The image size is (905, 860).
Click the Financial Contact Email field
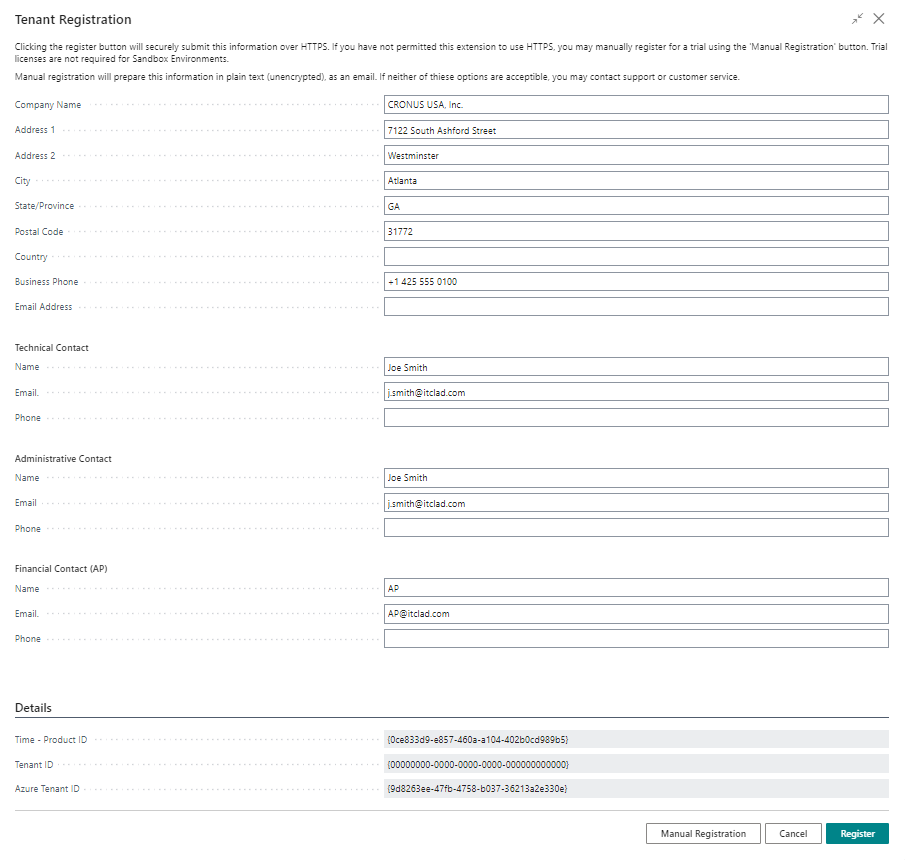click(x=636, y=614)
